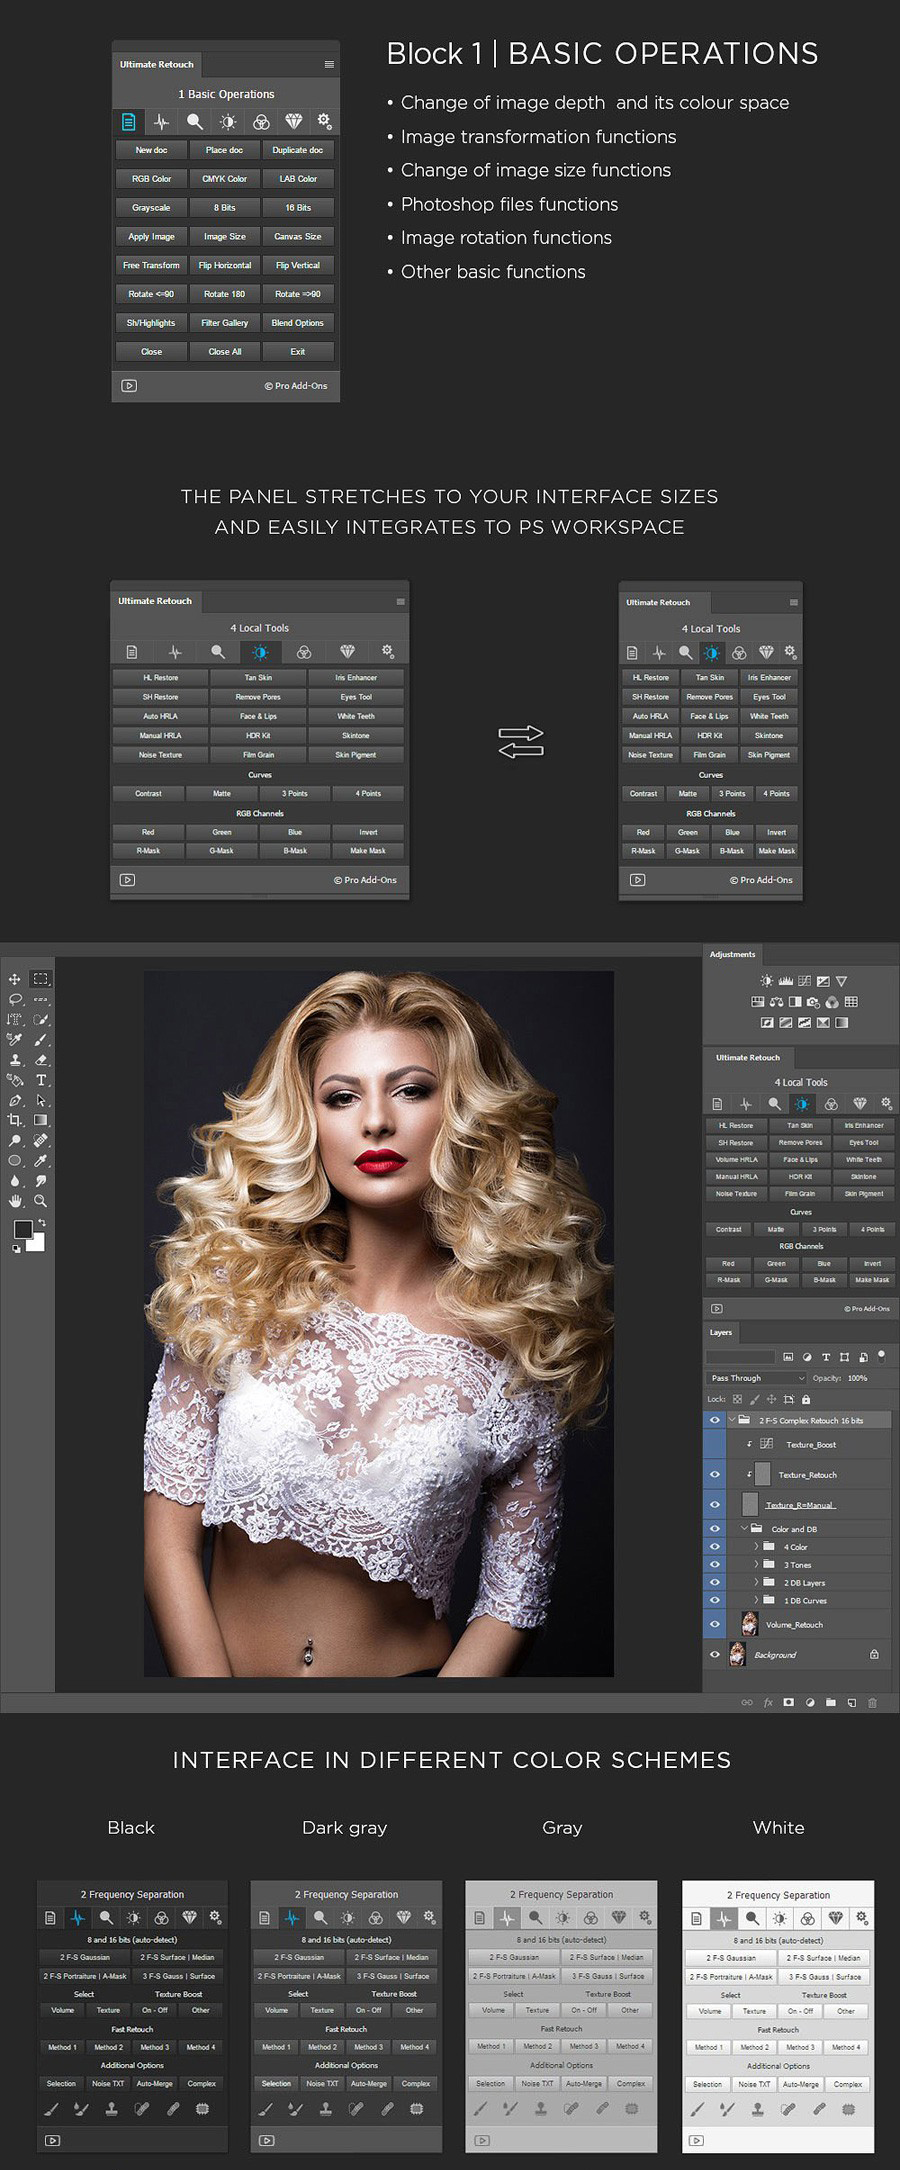Hide the Background layer with its eye icon
Viewport: 900px width, 2170px height.
[x=714, y=1654]
